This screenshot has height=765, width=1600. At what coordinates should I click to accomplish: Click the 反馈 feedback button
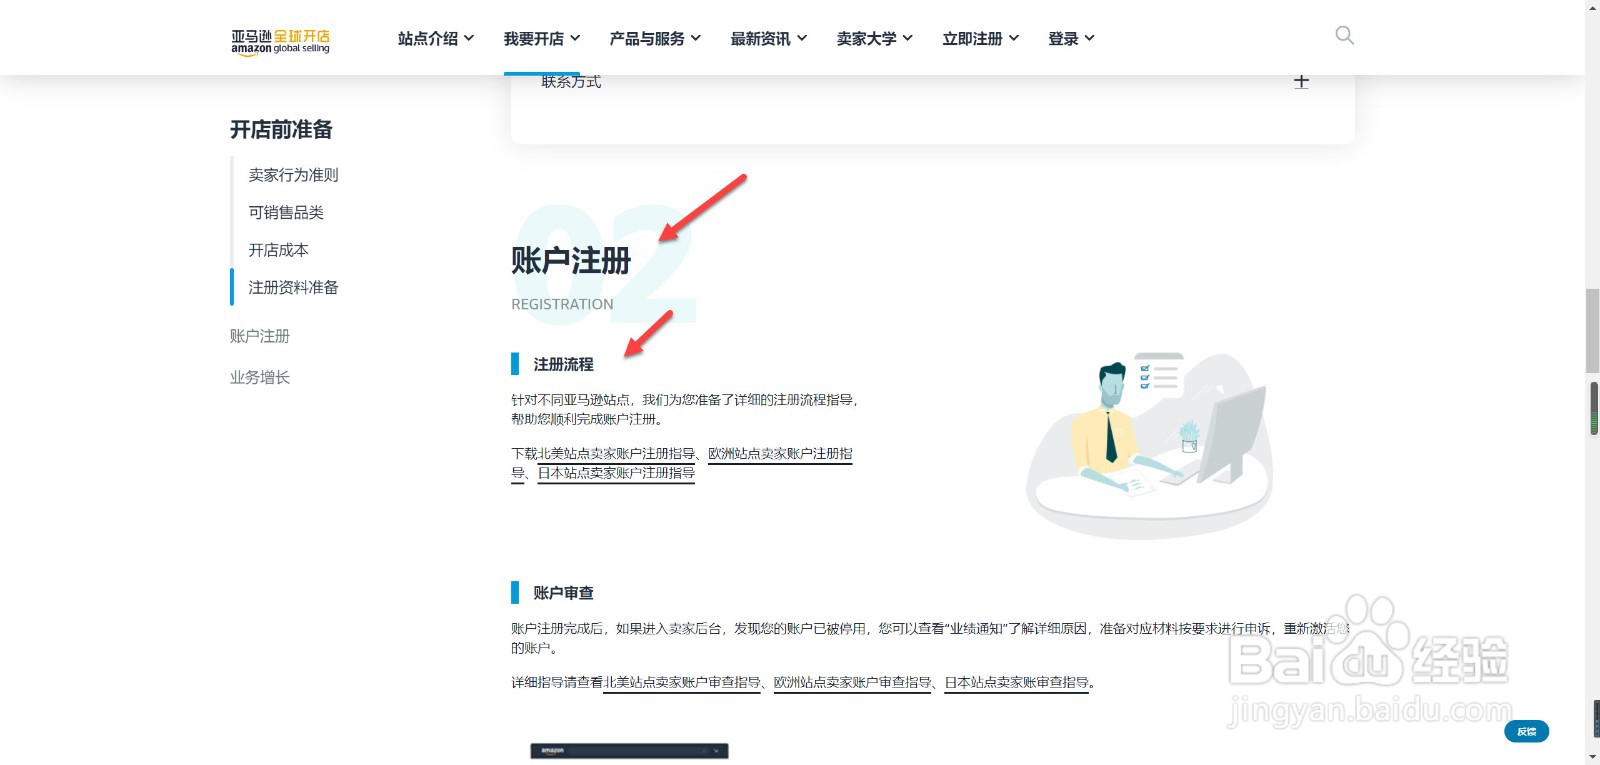coord(1526,732)
